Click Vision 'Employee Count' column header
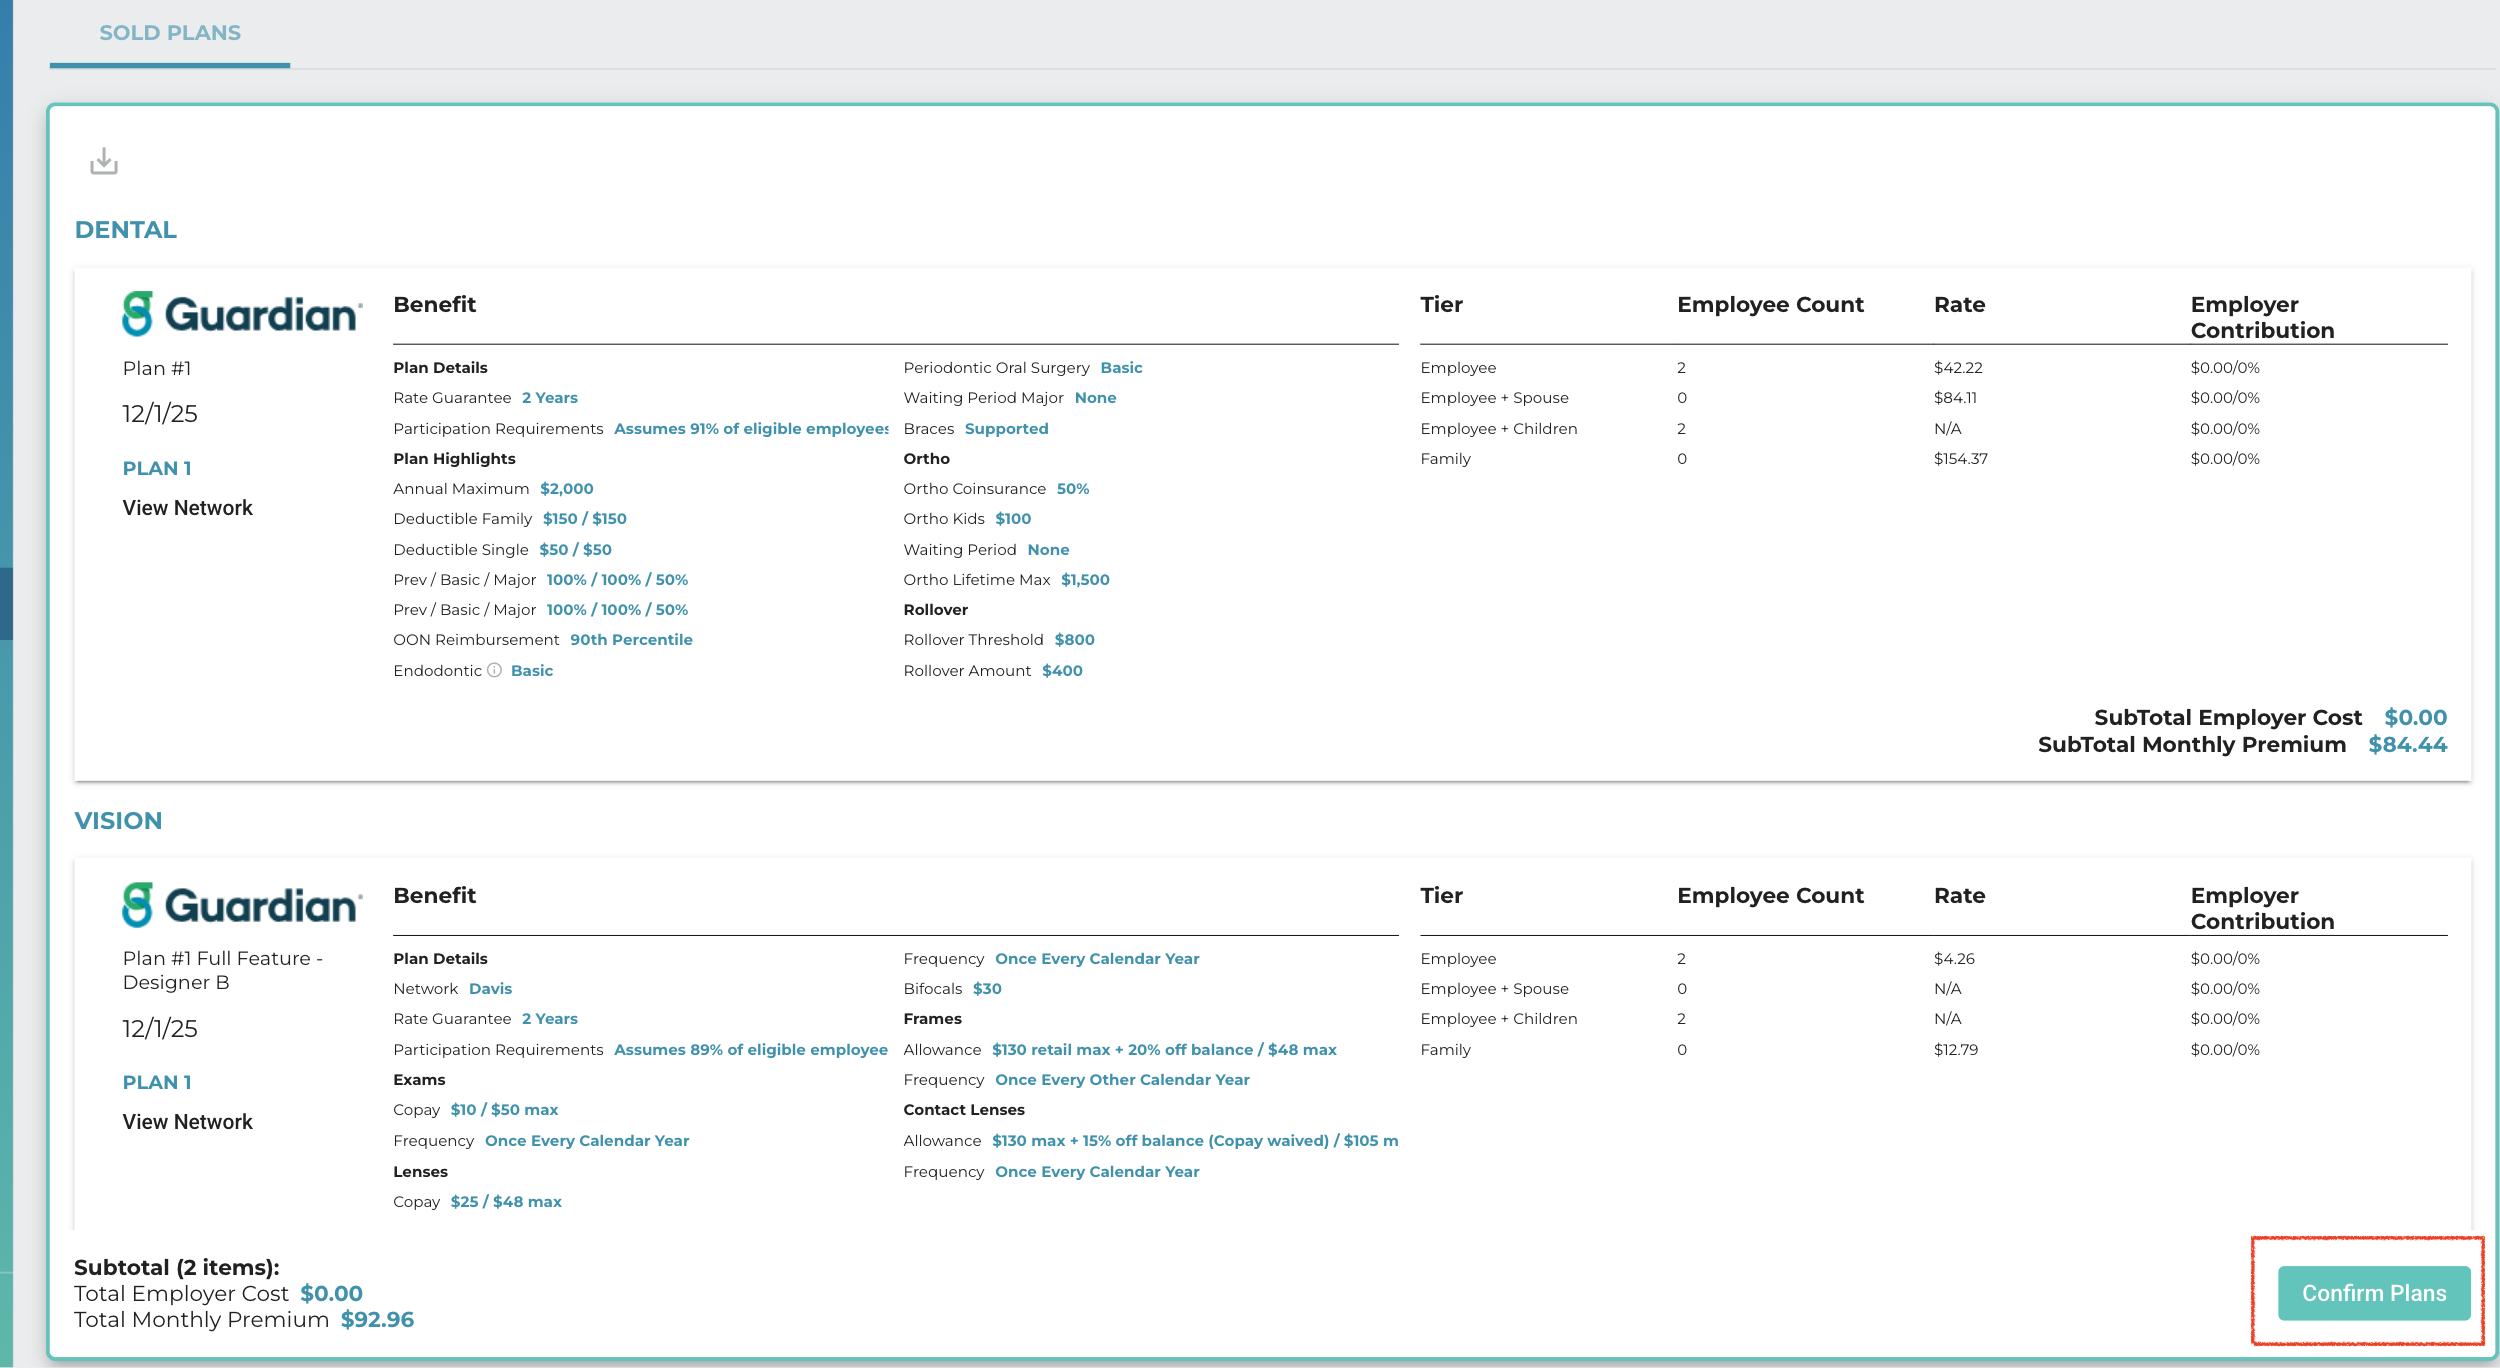The width and height of the screenshot is (2500, 1368). pyautogui.click(x=1771, y=896)
